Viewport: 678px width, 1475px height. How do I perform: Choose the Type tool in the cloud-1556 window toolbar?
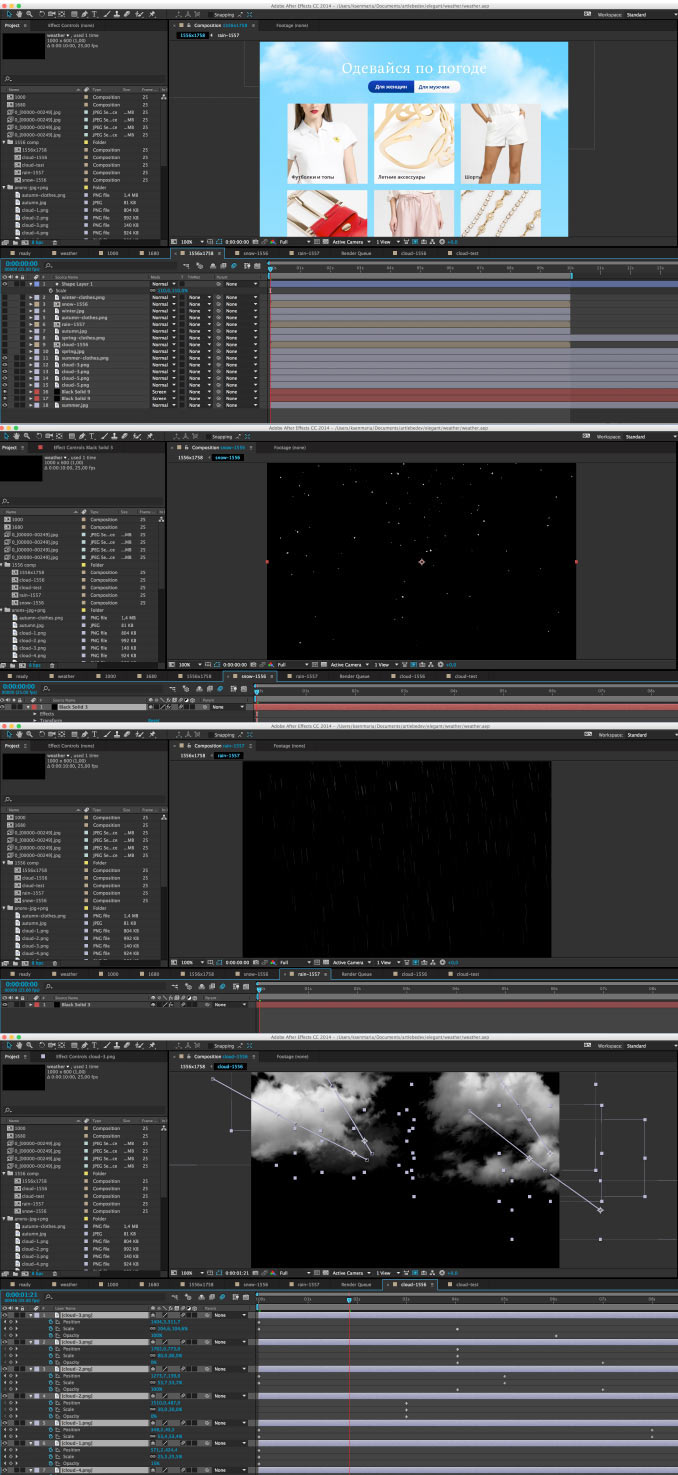pos(93,1046)
